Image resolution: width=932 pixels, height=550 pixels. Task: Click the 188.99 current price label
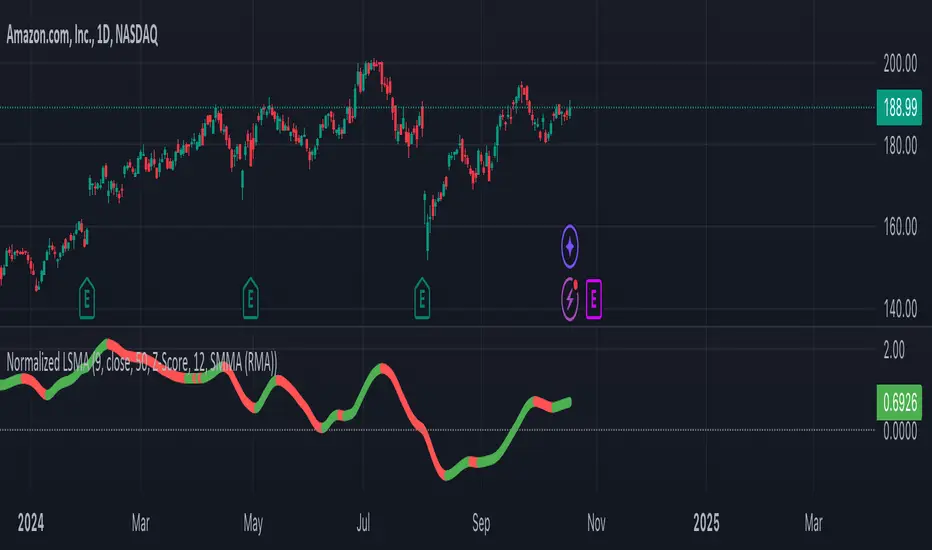pos(899,108)
